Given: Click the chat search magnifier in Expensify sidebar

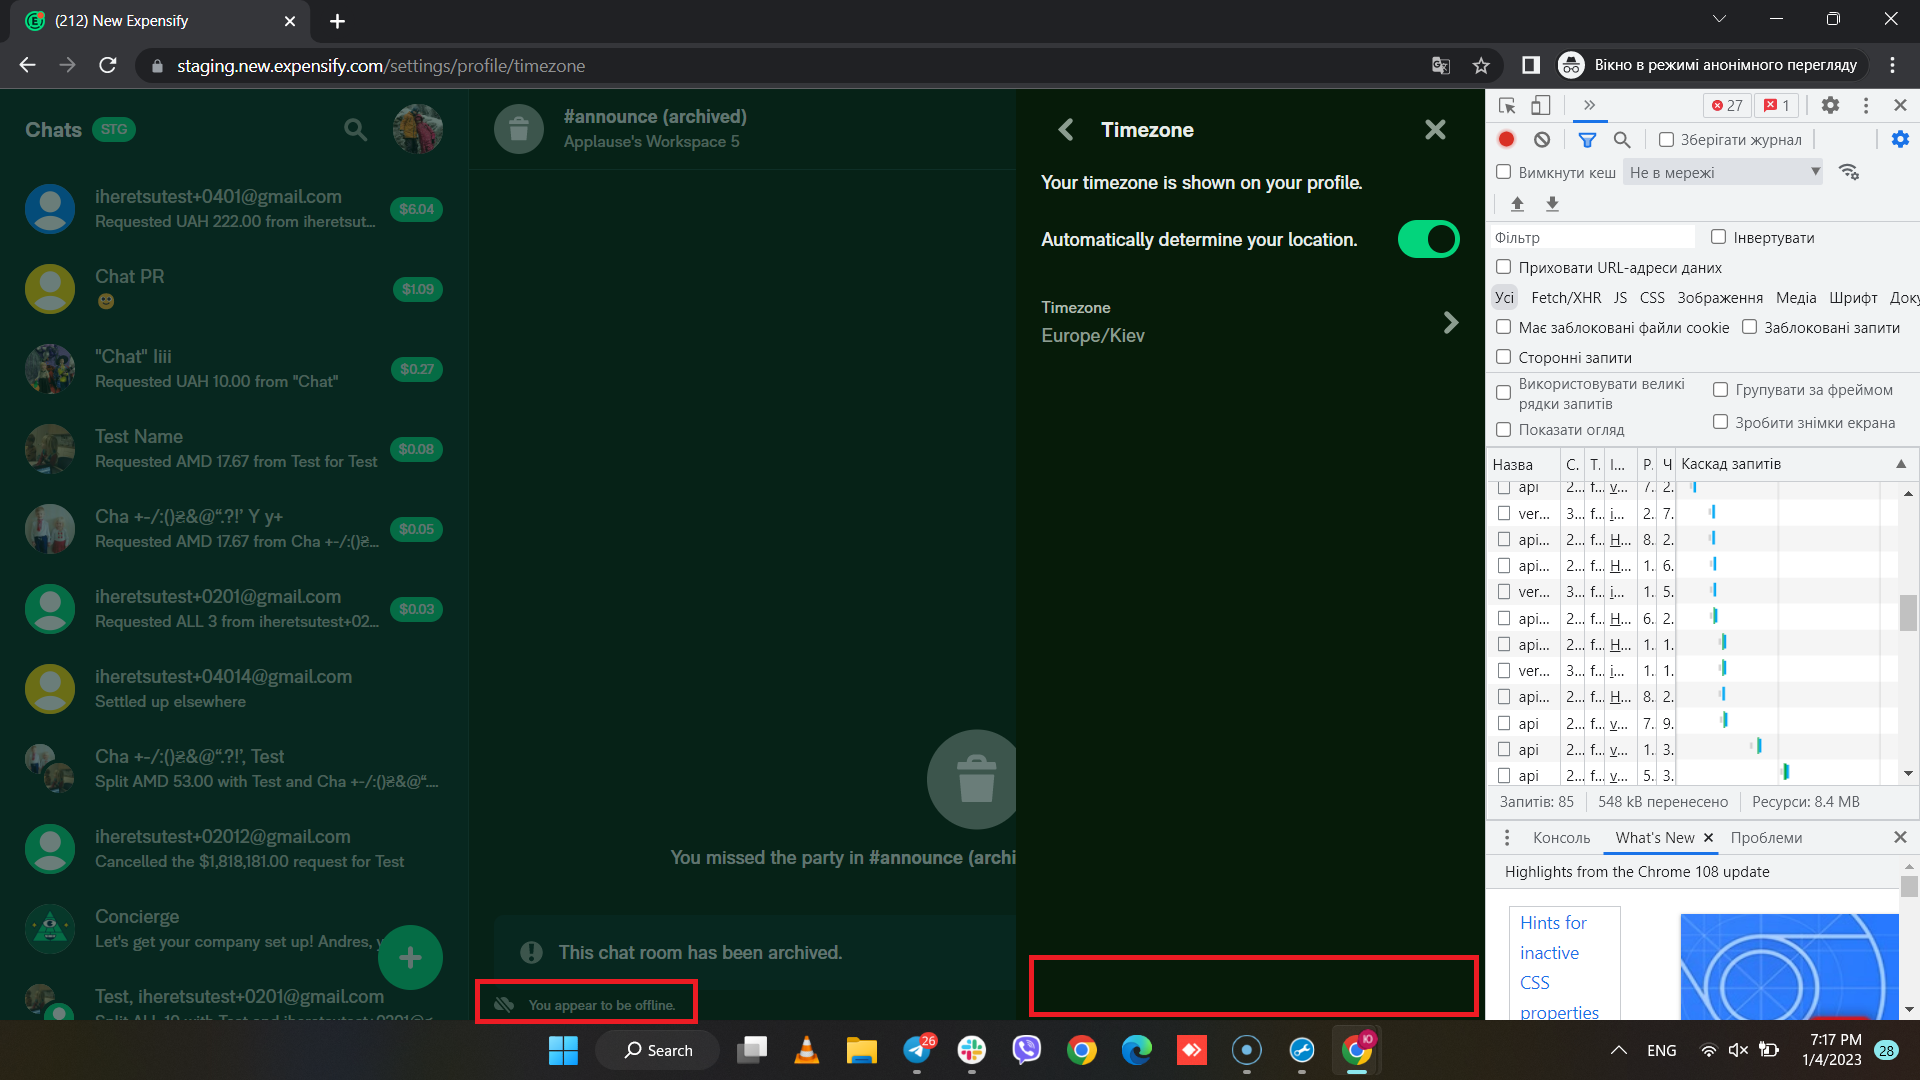Looking at the screenshot, I should [x=355, y=129].
